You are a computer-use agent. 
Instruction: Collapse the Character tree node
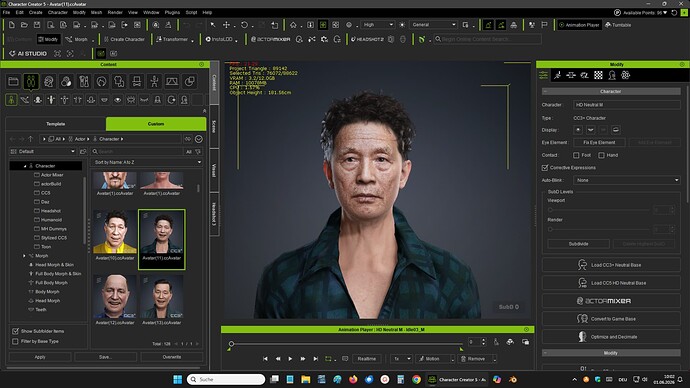pyautogui.click(x=25, y=166)
